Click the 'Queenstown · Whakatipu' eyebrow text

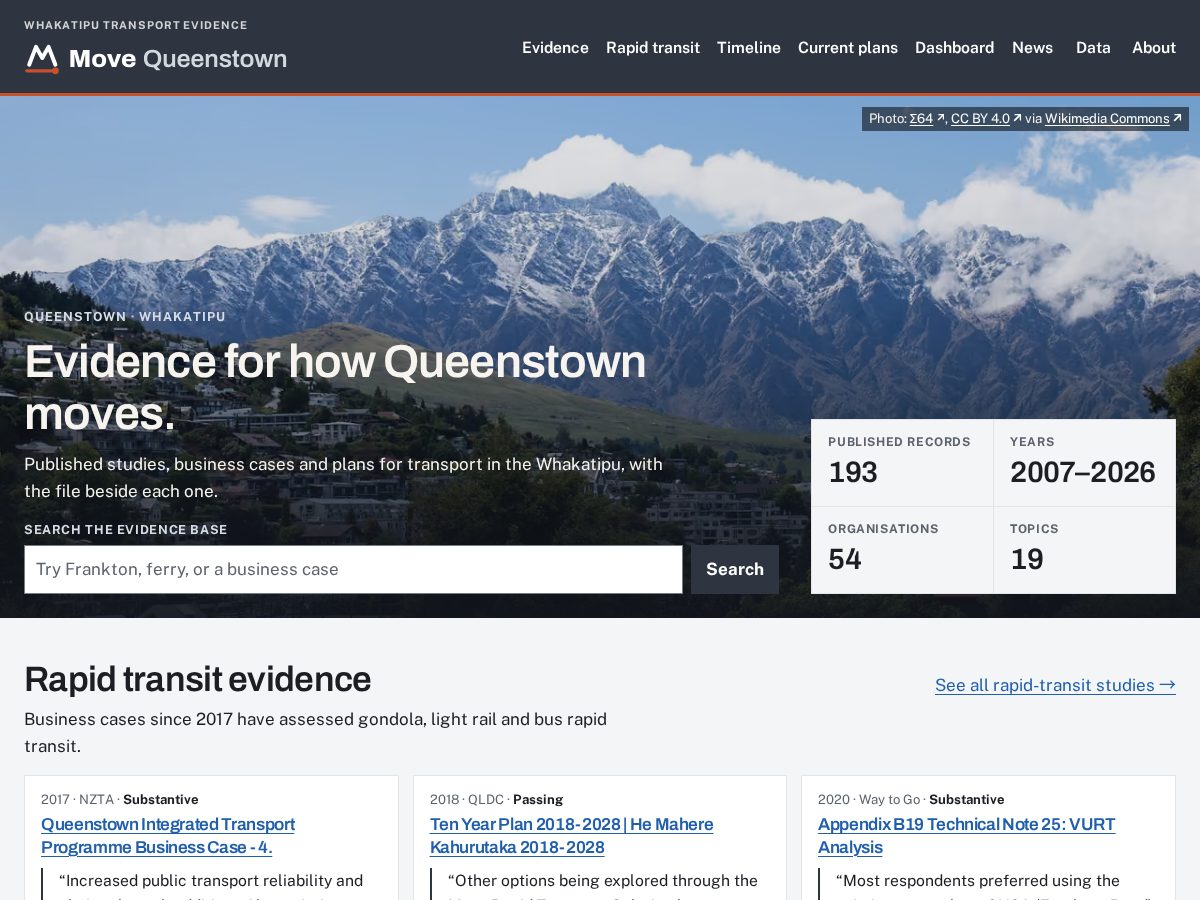(x=125, y=317)
